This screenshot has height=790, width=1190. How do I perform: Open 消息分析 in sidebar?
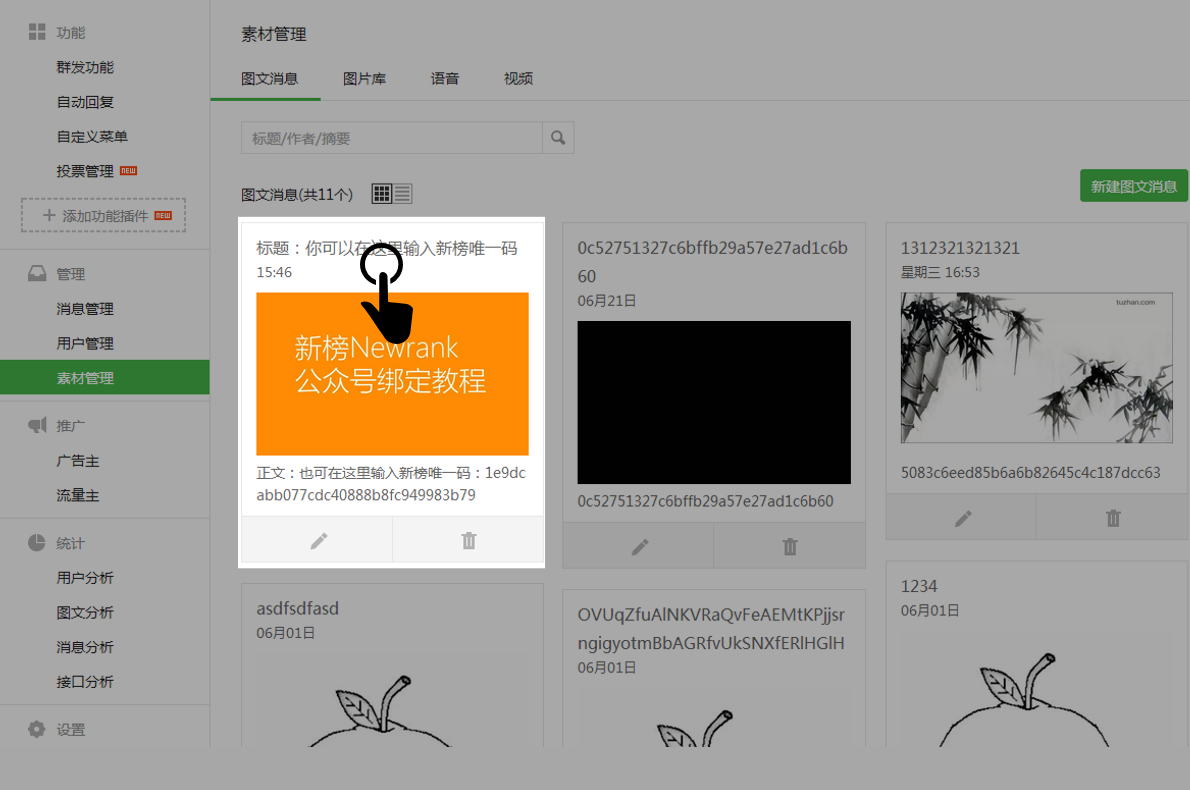pyautogui.click(x=85, y=647)
